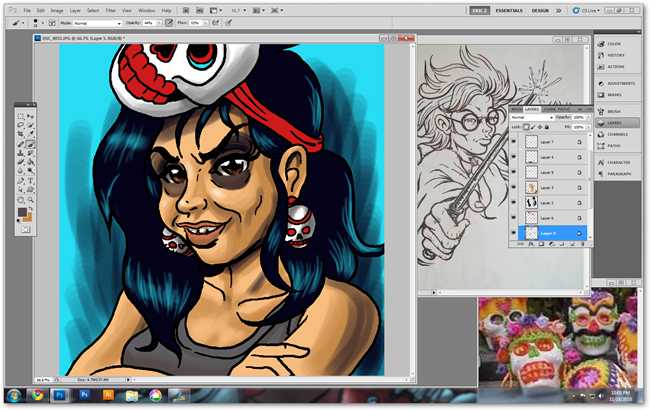Open Illustrator from the taskbar
This screenshot has width=650, height=410.
click(108, 395)
